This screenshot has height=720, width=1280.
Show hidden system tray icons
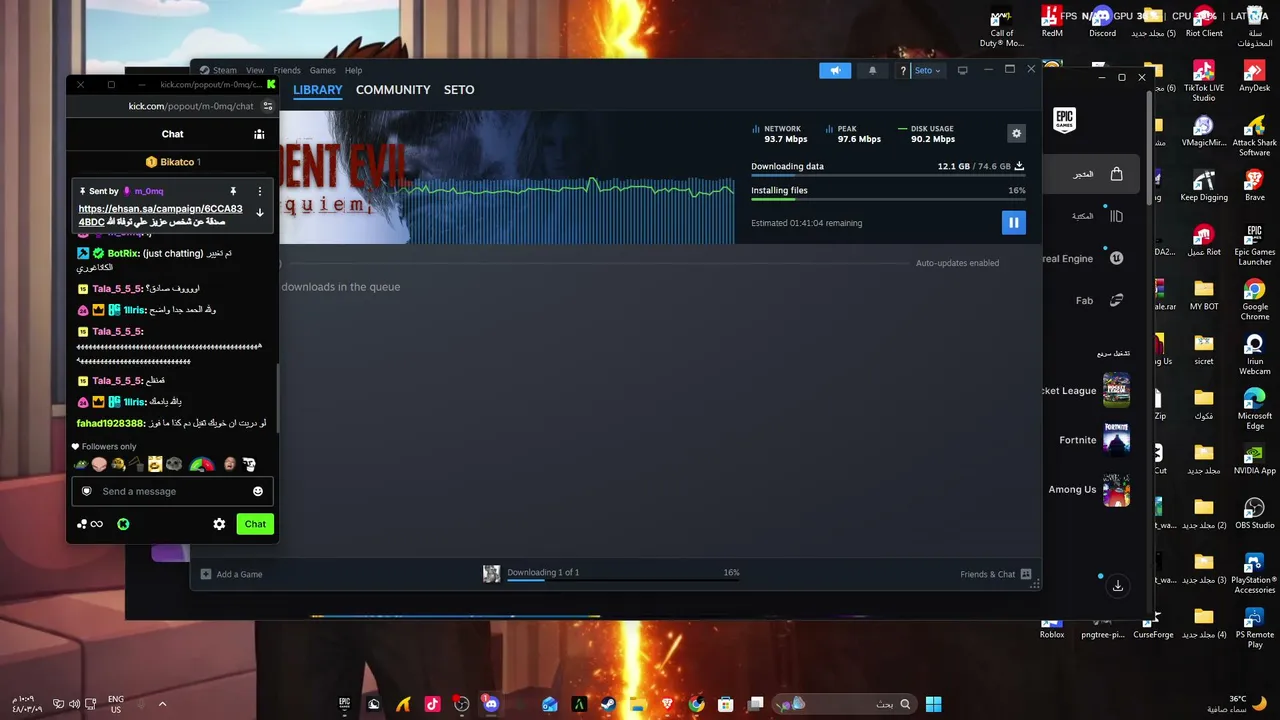pos(163,704)
